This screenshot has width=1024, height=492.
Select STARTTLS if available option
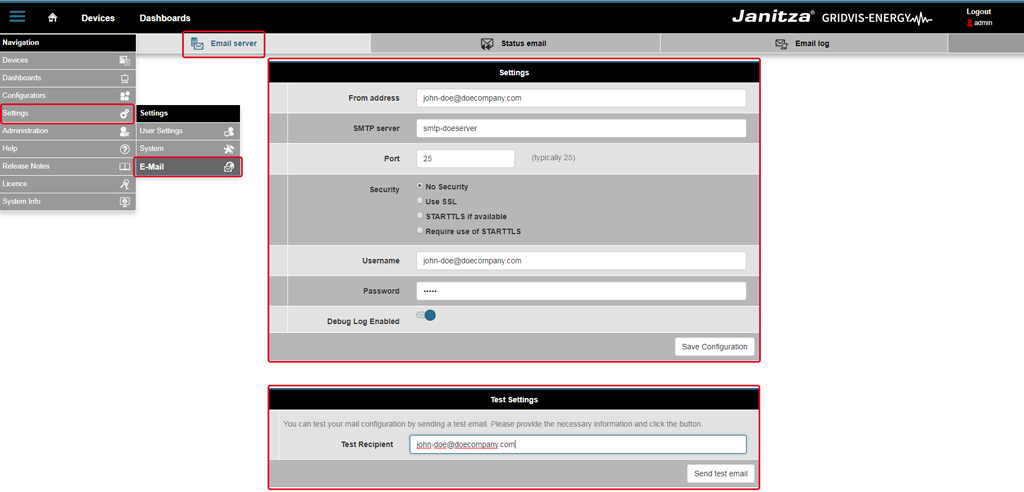(x=420, y=216)
